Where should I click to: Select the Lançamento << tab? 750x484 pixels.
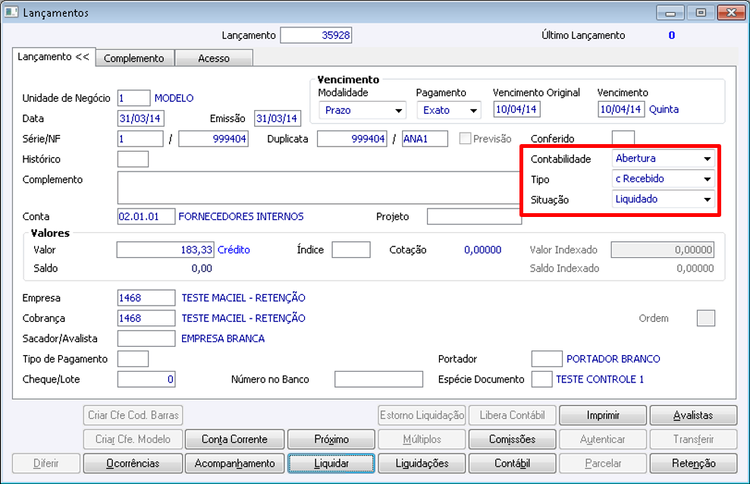point(54,56)
